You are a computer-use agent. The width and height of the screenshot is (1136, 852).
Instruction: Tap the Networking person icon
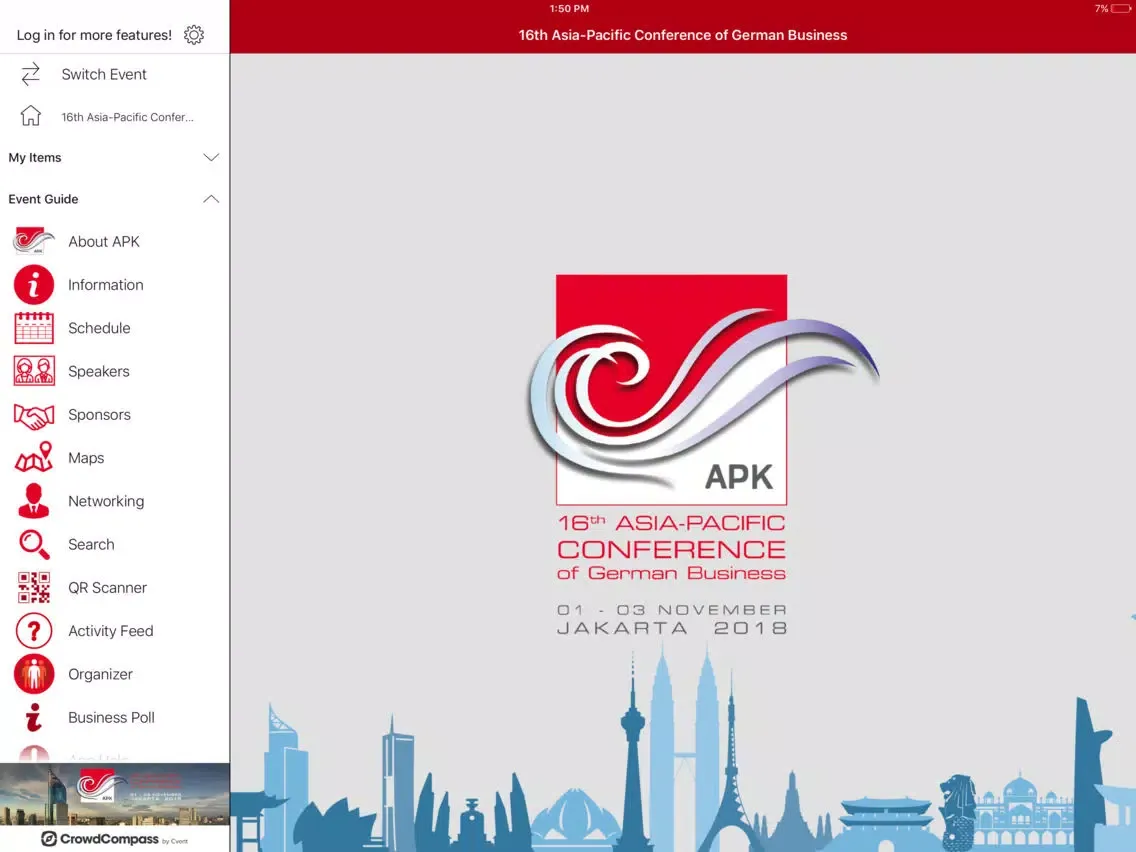pos(33,501)
